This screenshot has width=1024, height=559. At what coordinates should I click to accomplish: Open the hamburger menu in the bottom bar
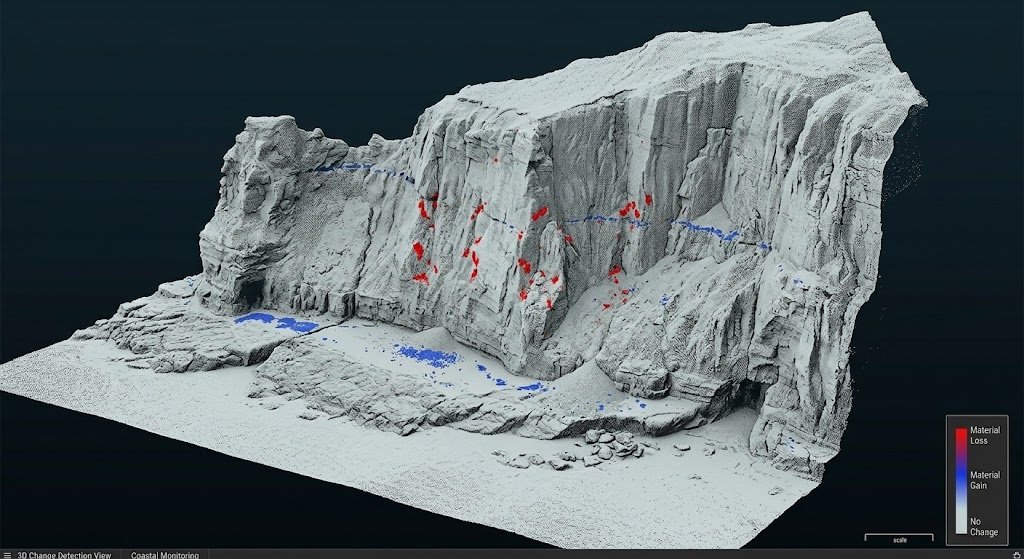[x=7, y=555]
